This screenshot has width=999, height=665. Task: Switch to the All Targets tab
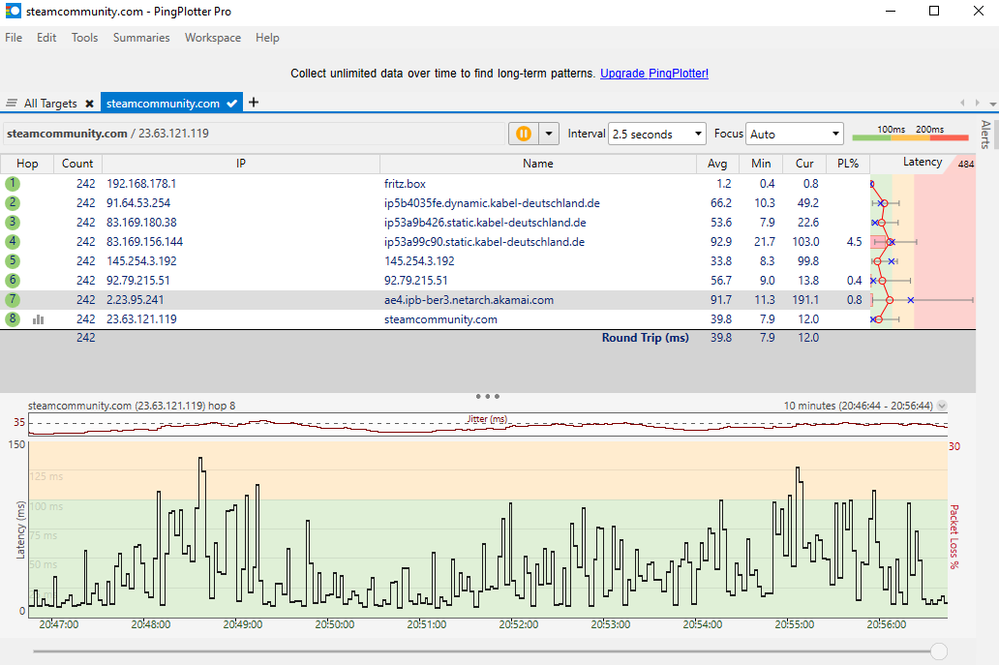[x=50, y=103]
